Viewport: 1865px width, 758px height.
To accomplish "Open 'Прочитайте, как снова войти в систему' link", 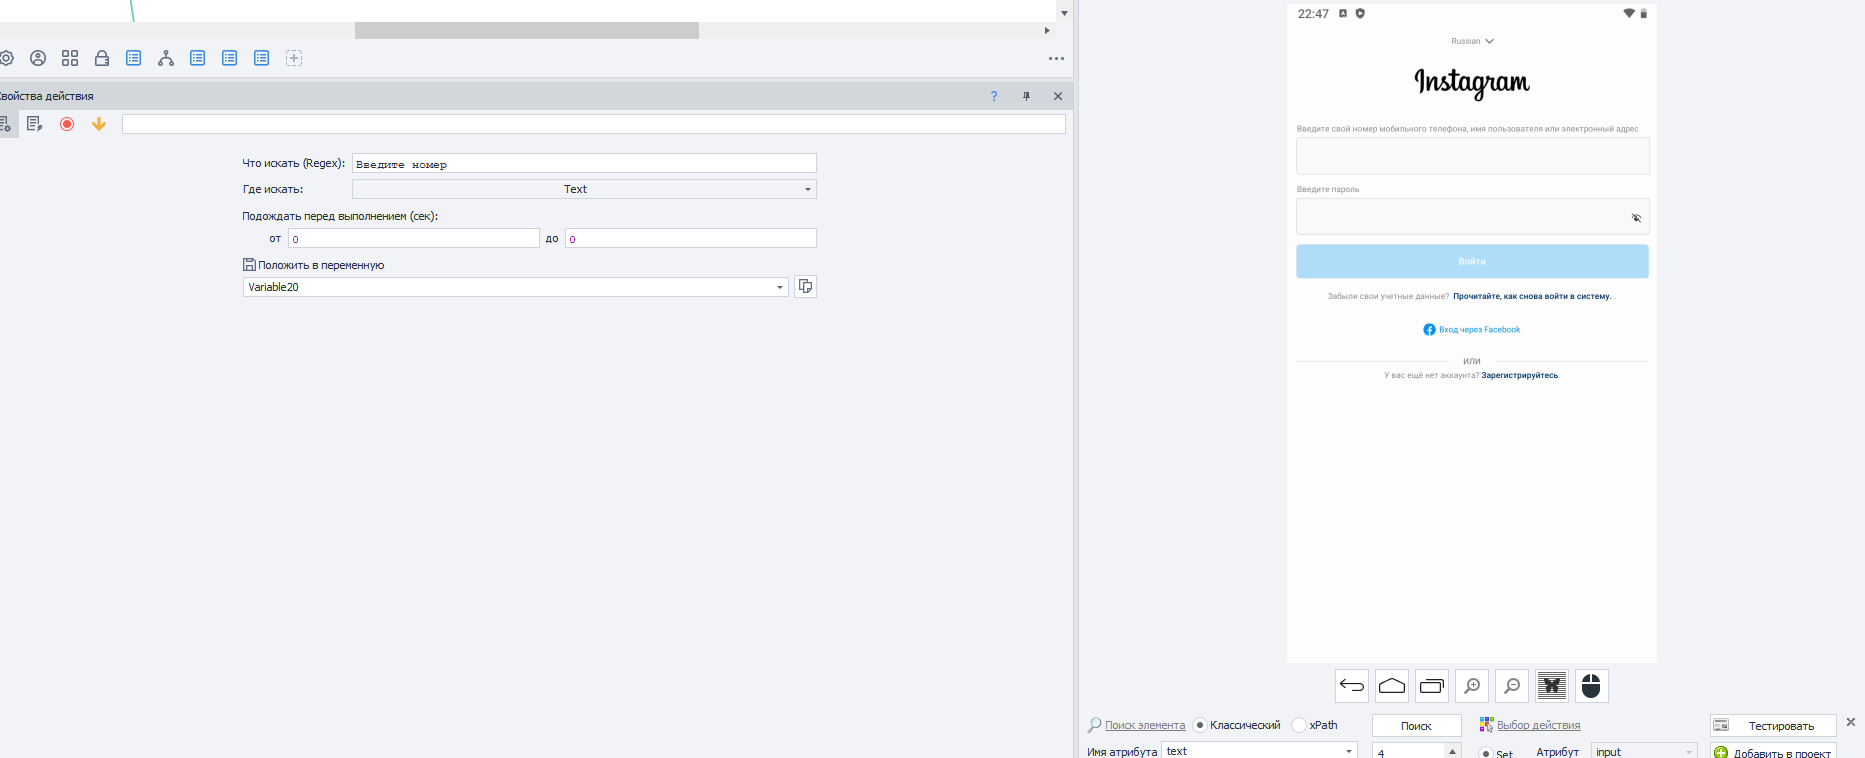I will pyautogui.click(x=1532, y=296).
